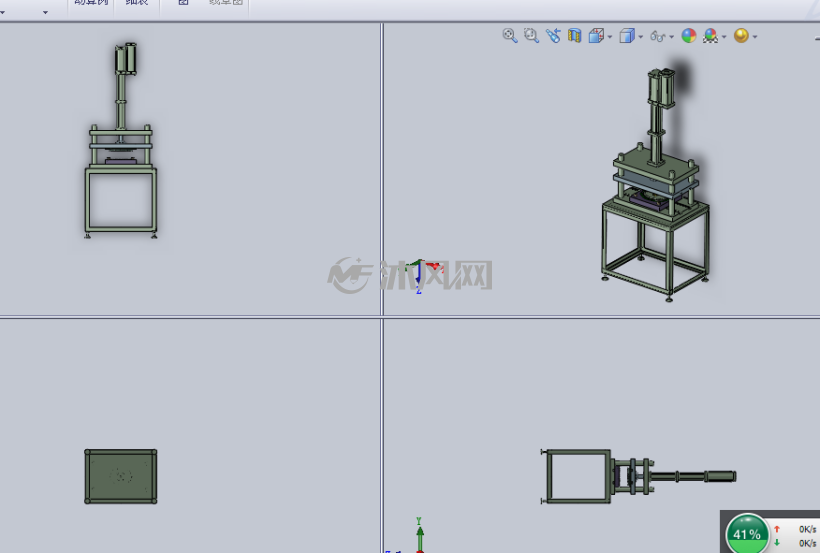Click the Previous View icon
The height and width of the screenshot is (553, 820).
[x=553, y=36]
